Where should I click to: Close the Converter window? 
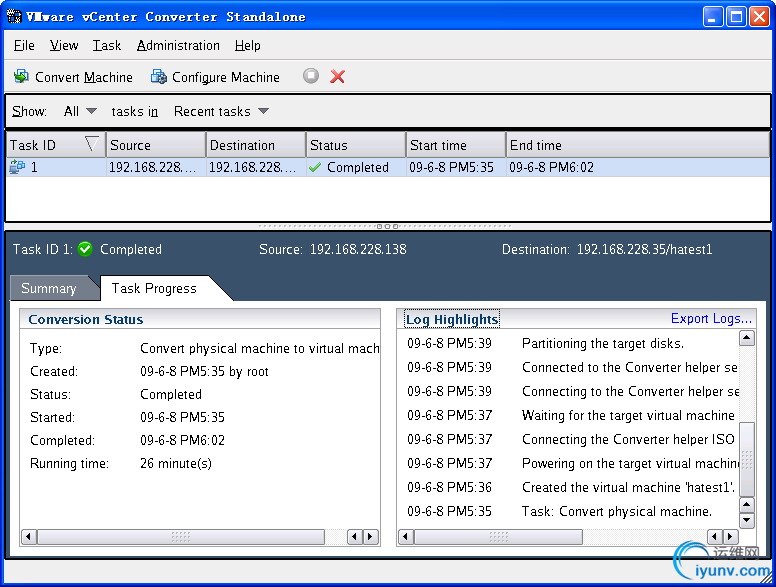[759, 17]
